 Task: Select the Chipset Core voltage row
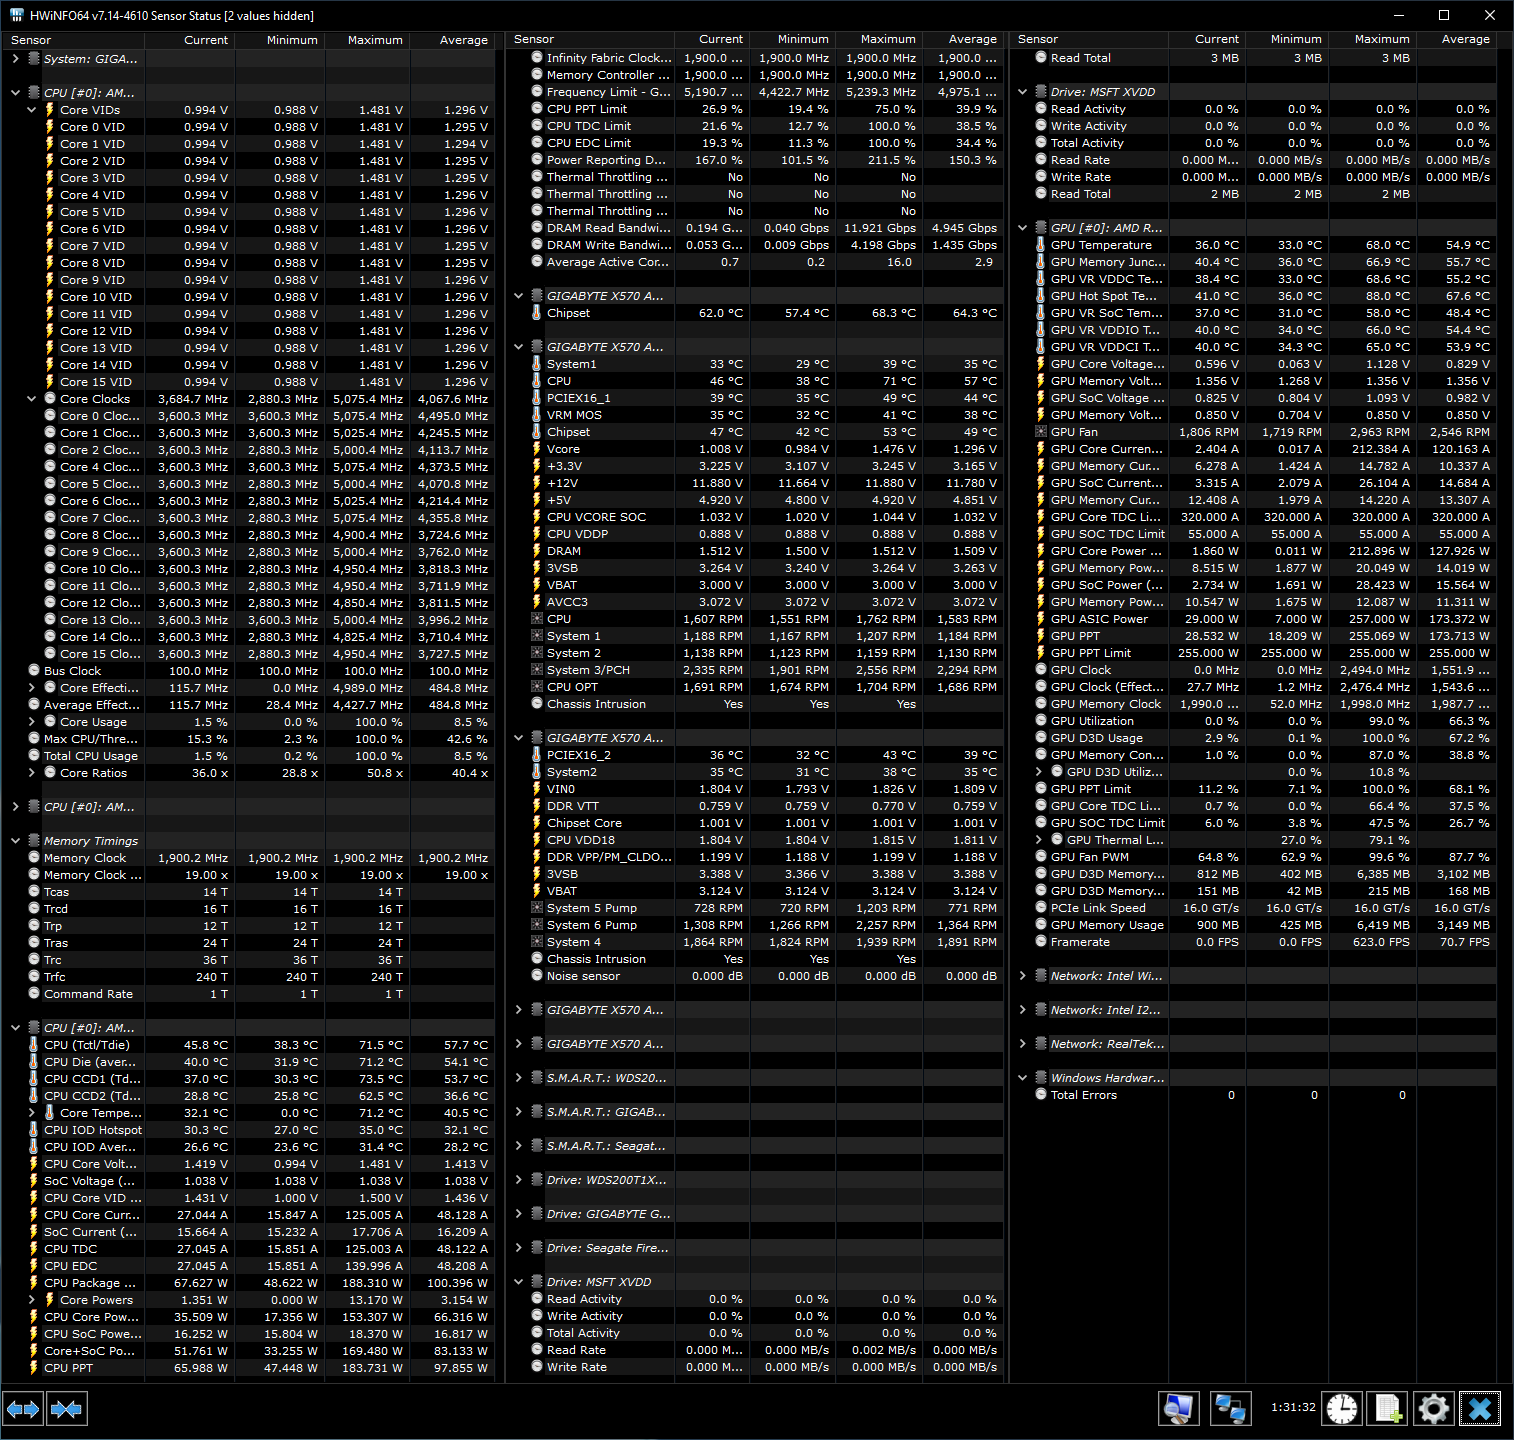click(756, 823)
